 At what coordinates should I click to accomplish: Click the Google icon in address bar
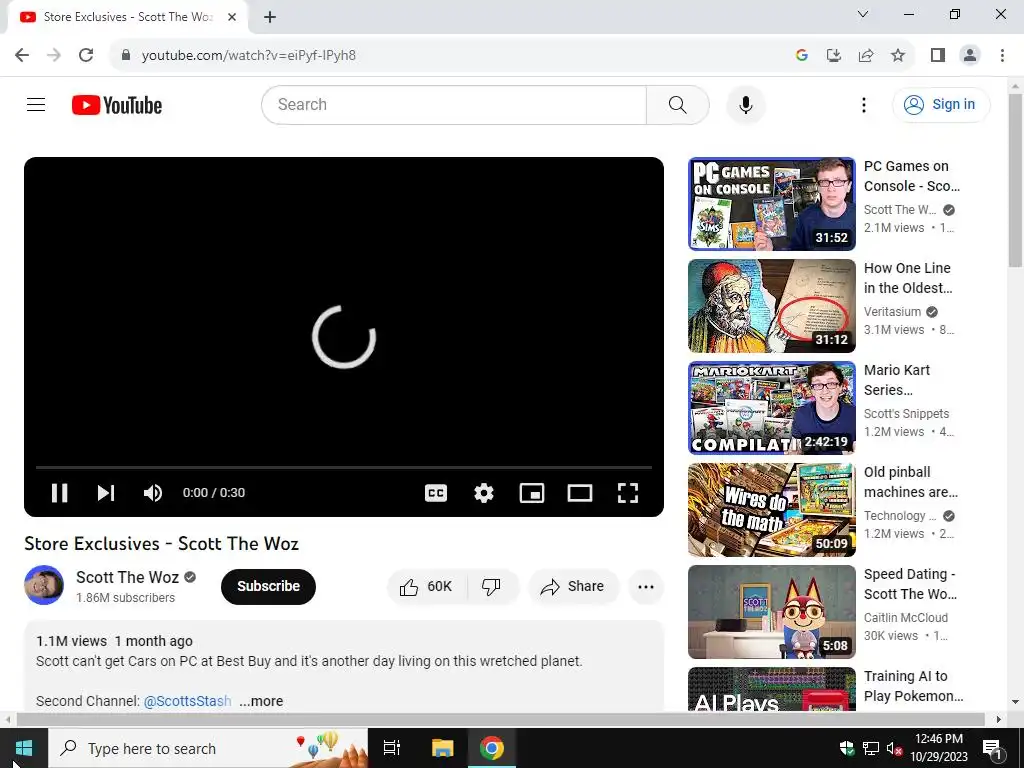tap(801, 55)
